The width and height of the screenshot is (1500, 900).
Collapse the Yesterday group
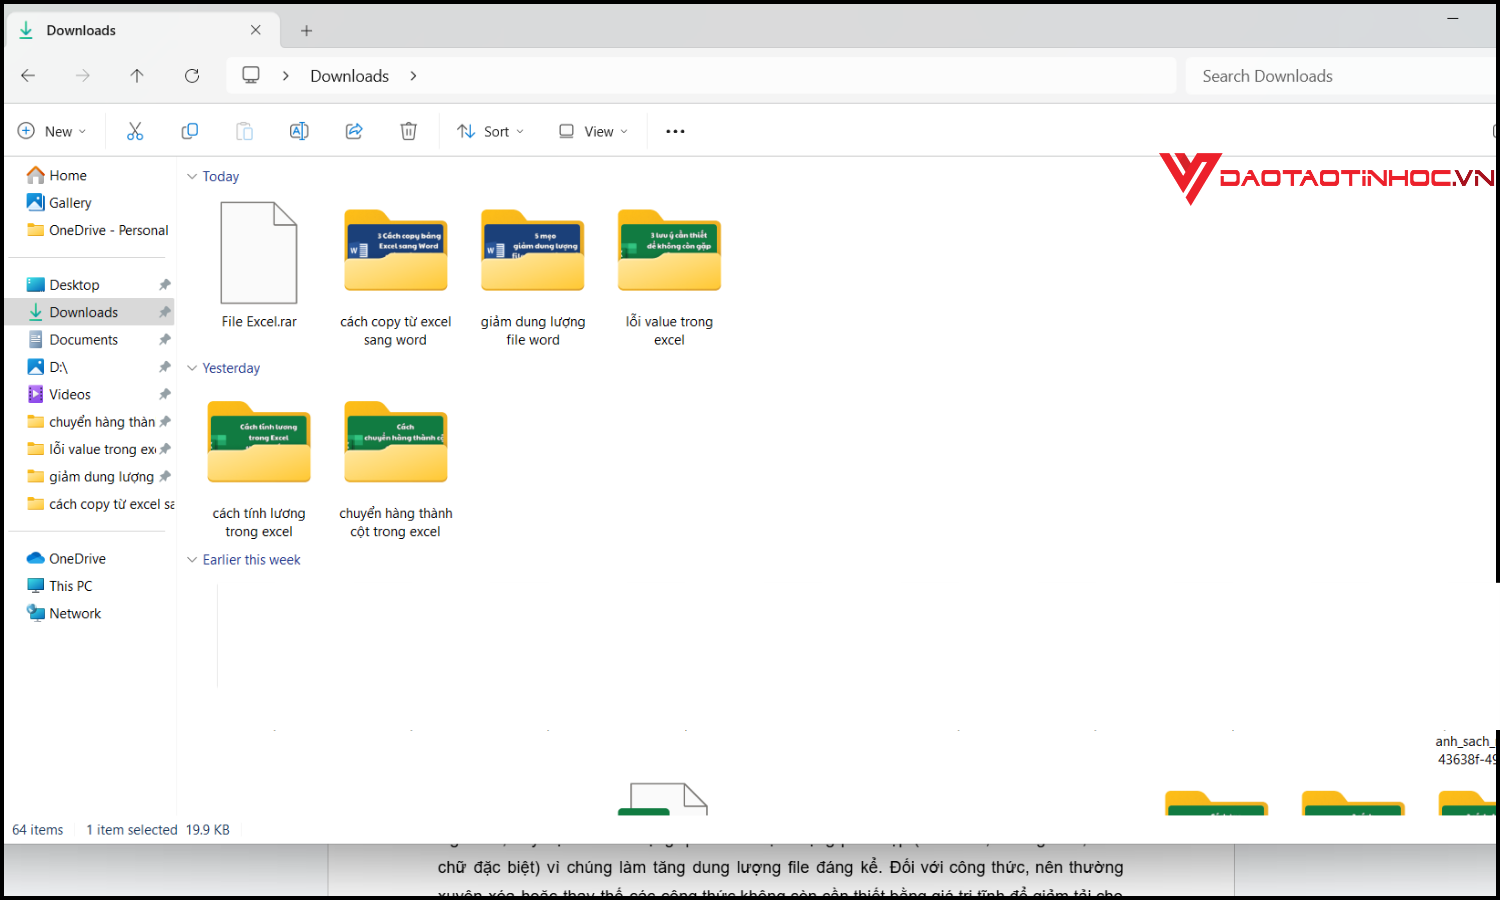pos(192,368)
